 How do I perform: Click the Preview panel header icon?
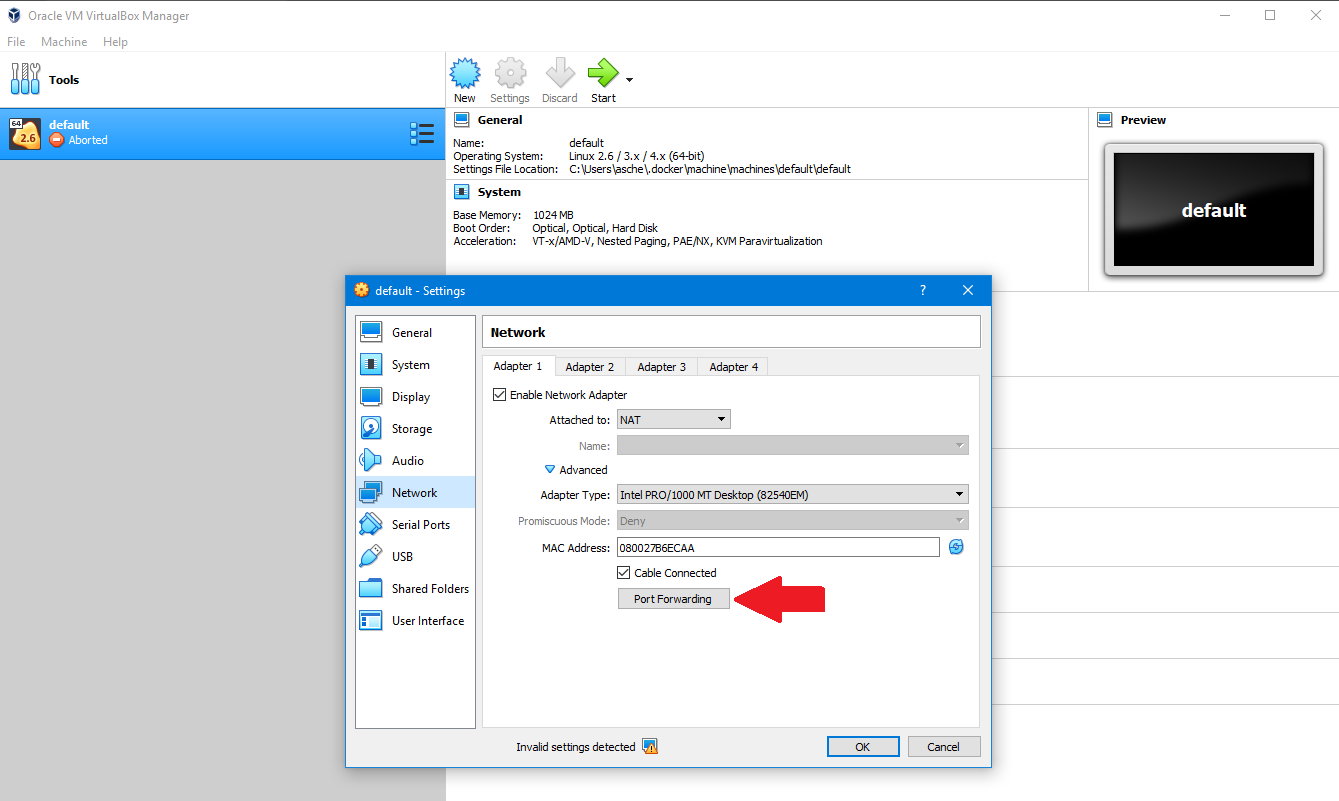(1105, 120)
